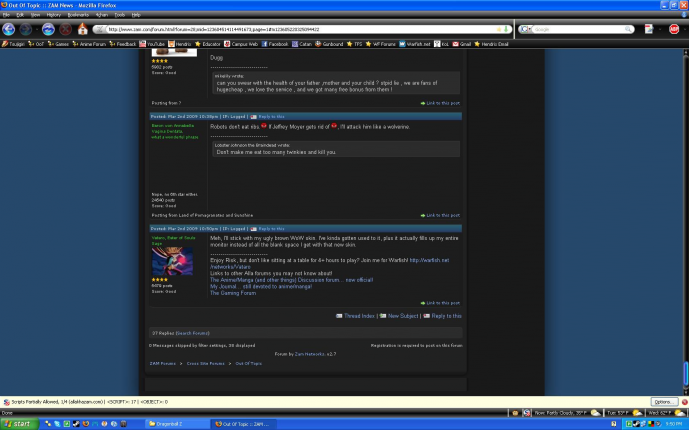Click the Windows Start button
This screenshot has width=689, height=430.
pos(19,424)
